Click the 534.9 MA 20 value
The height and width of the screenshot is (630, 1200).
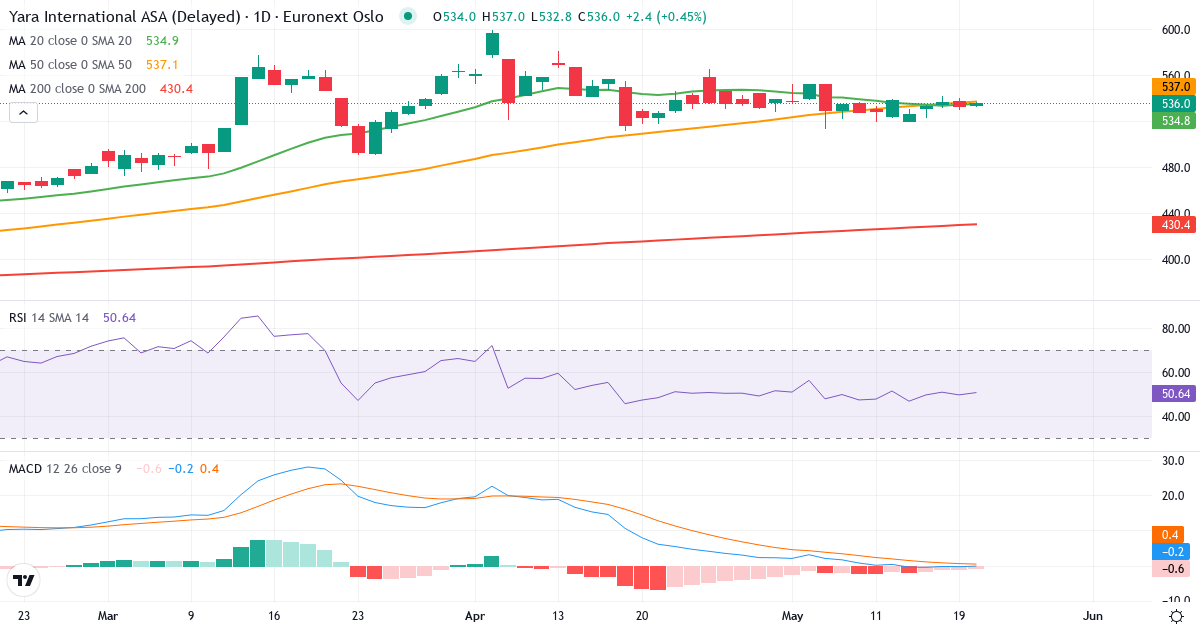coord(162,41)
